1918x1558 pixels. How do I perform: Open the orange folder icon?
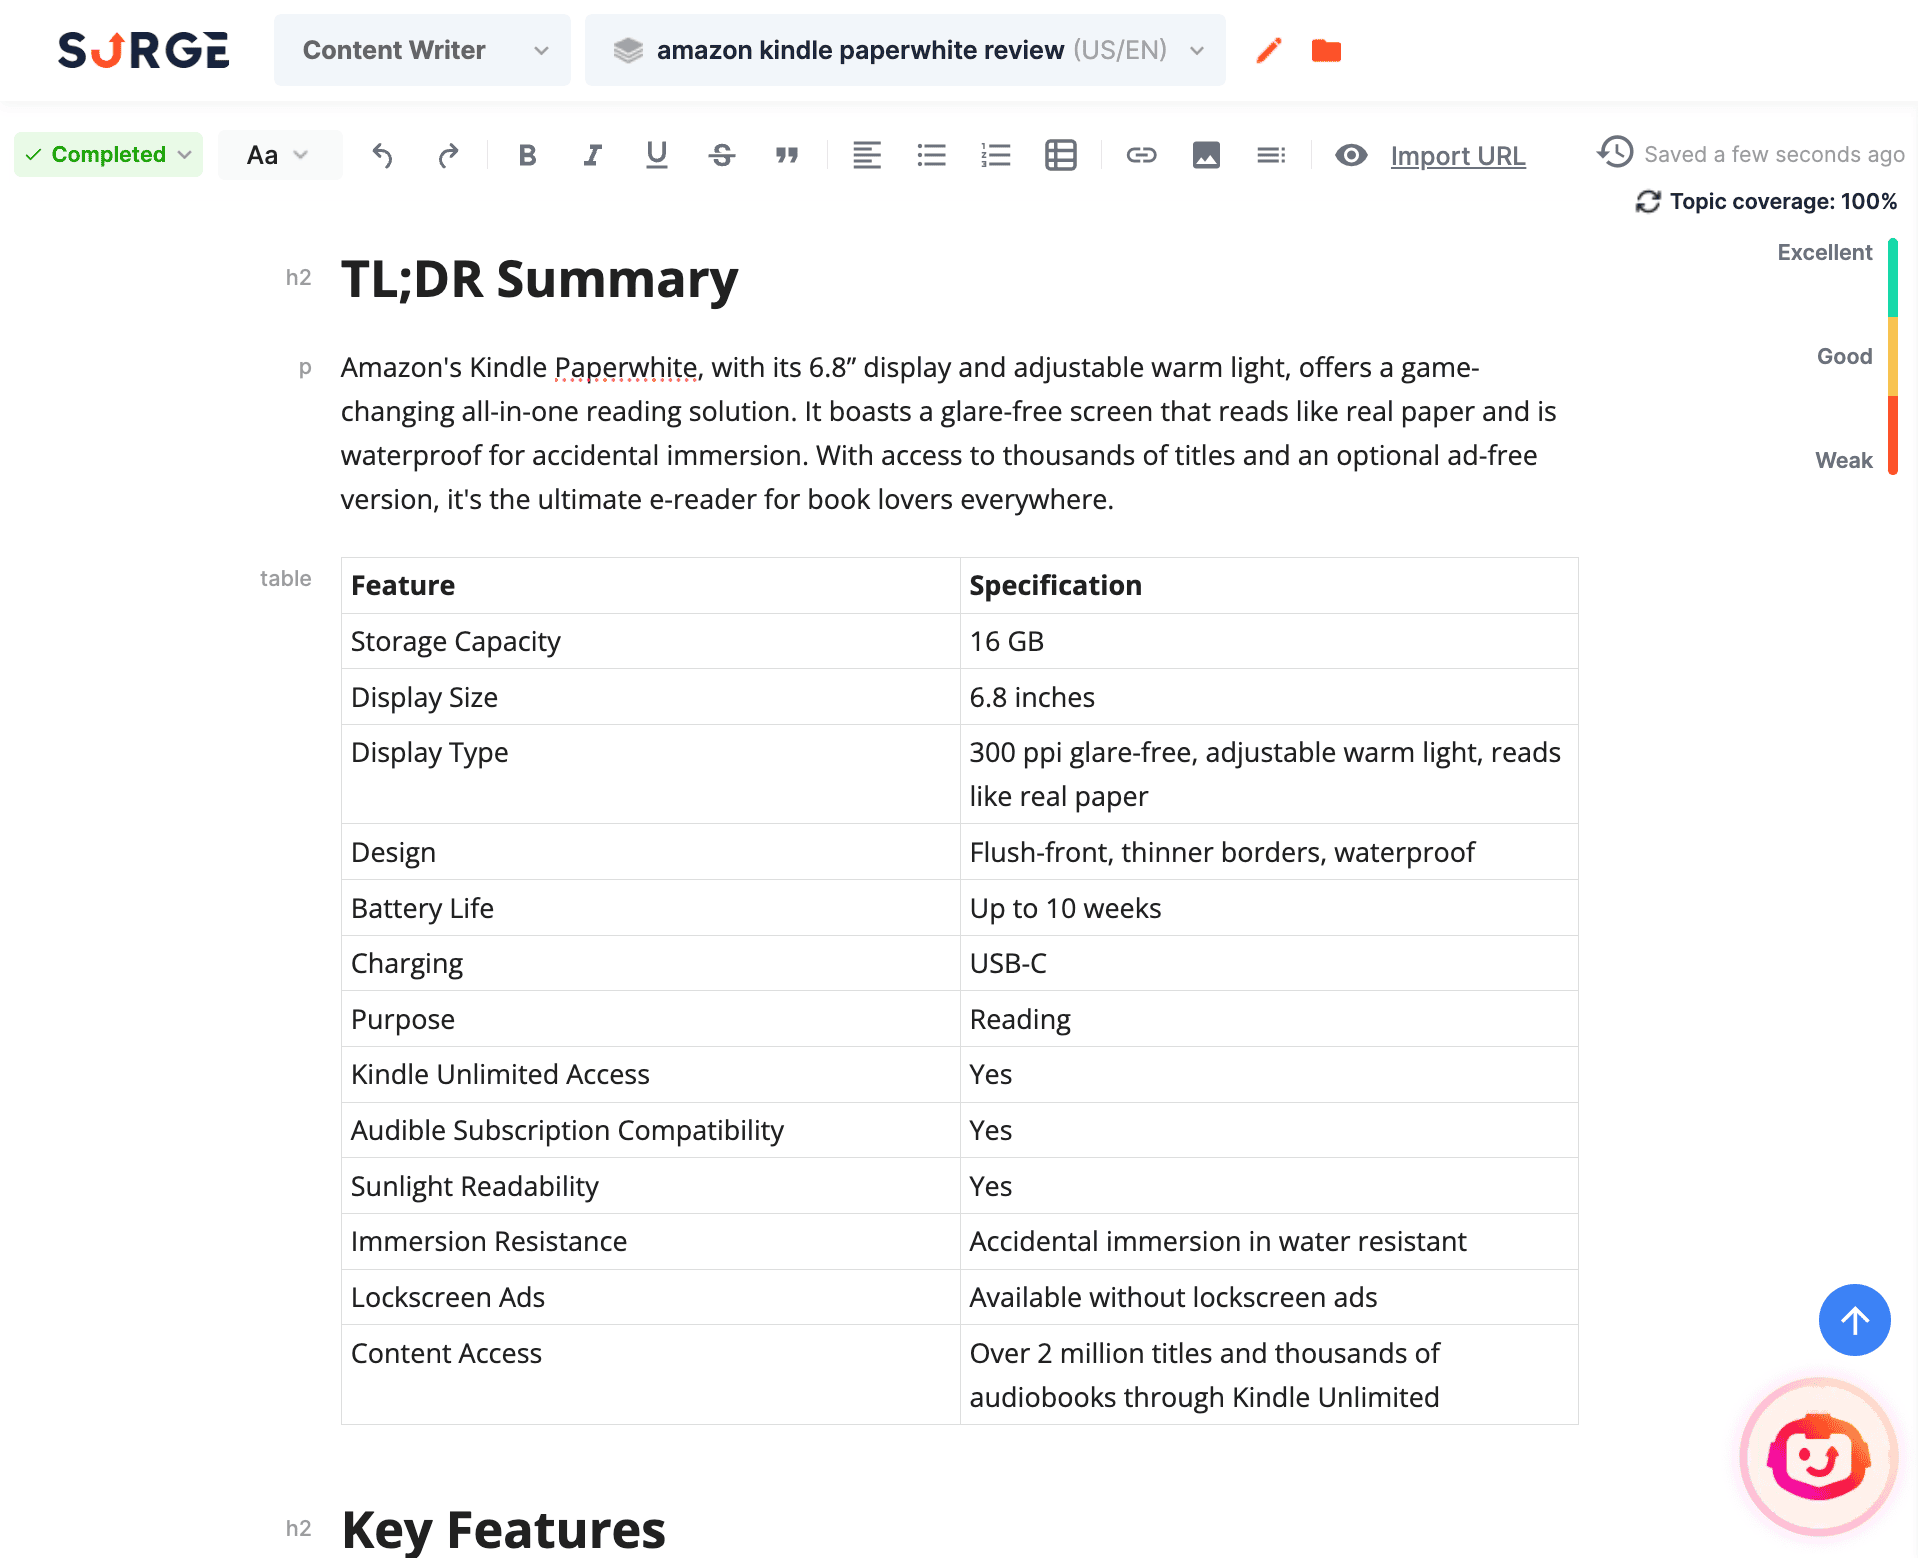pos(1326,50)
